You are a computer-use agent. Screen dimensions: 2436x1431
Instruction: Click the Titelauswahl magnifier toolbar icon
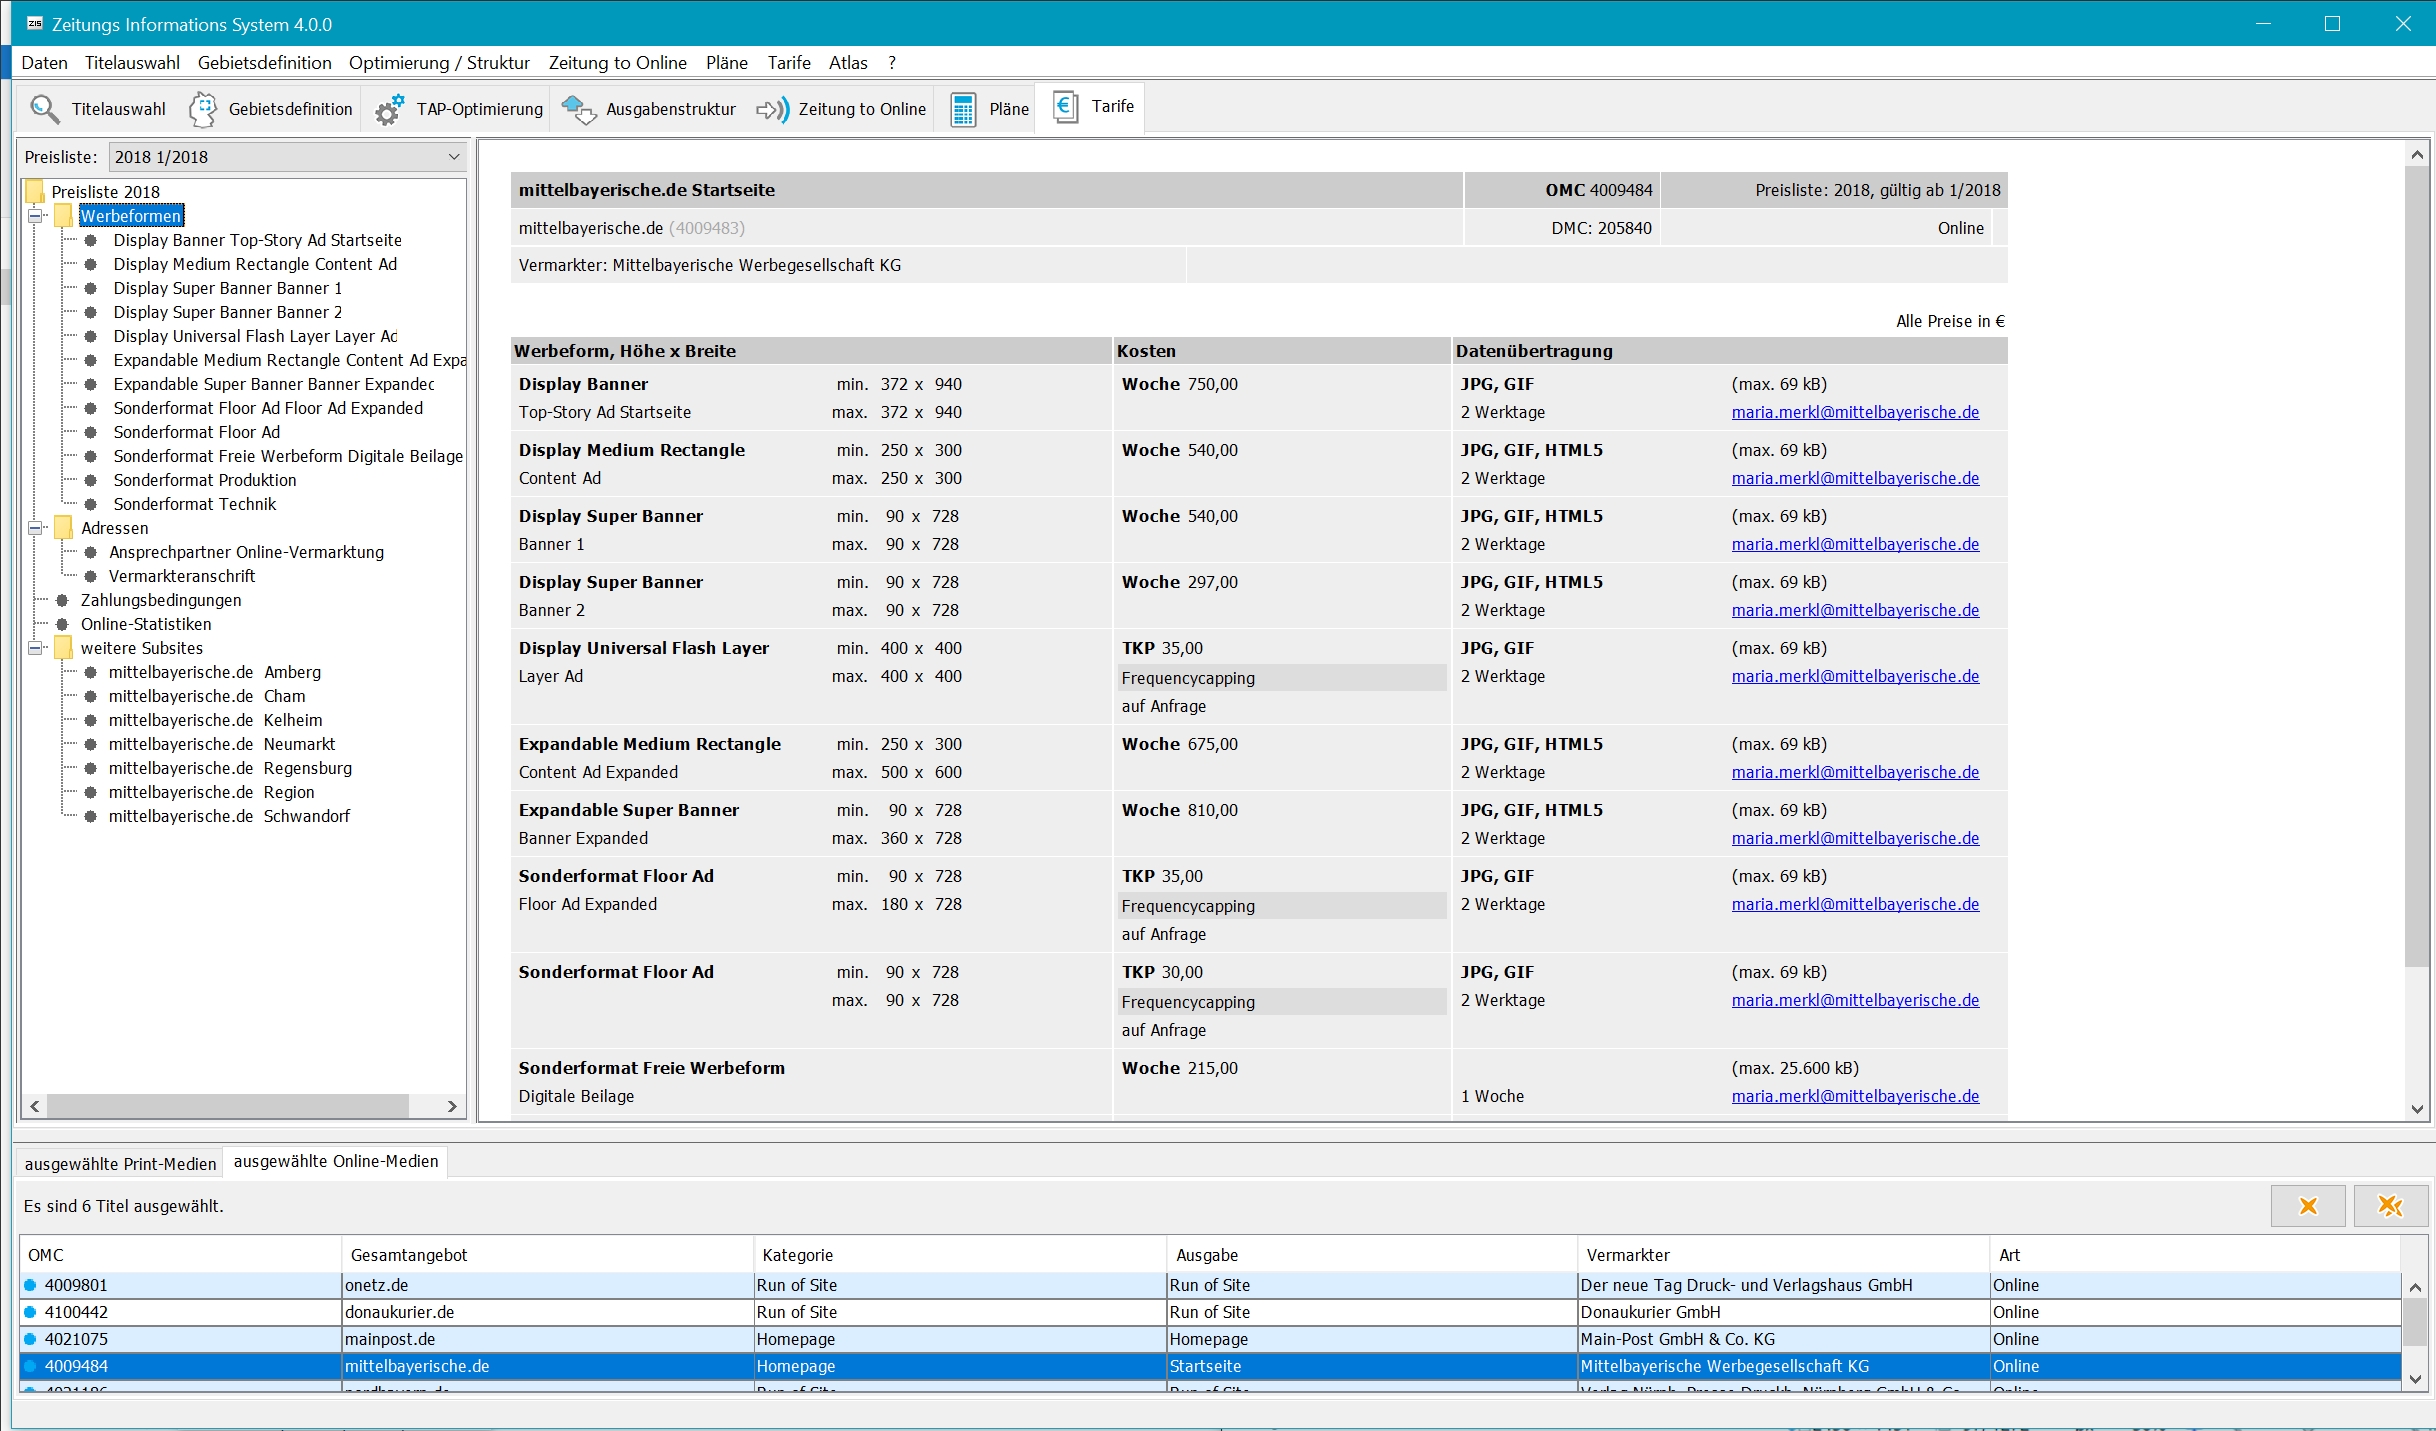[44, 109]
